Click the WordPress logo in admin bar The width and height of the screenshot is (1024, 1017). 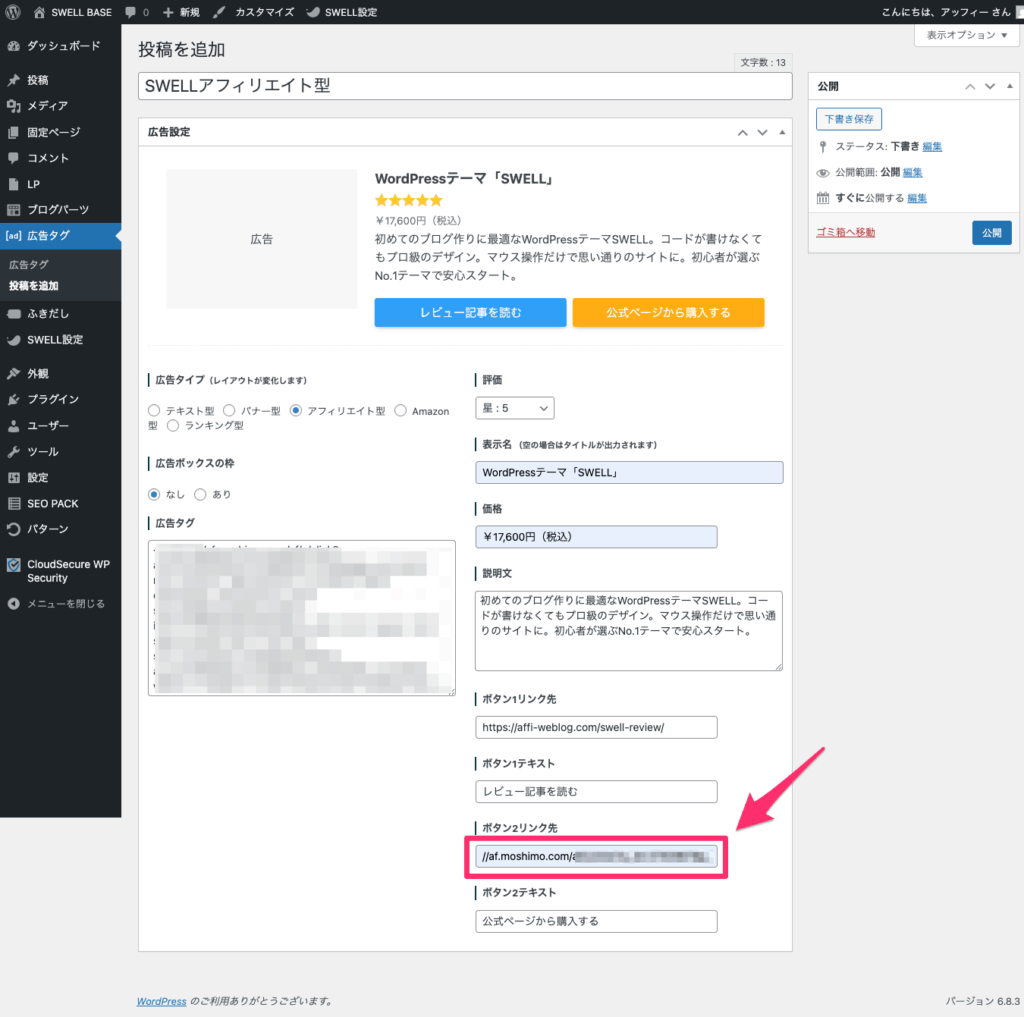coord(13,12)
